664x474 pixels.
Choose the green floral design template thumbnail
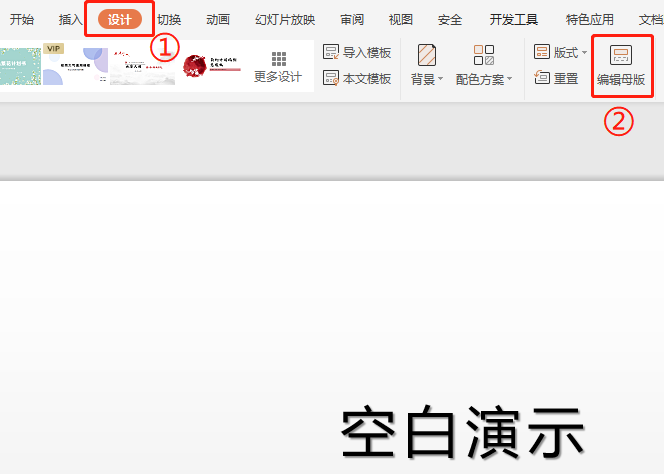[x=20, y=67]
